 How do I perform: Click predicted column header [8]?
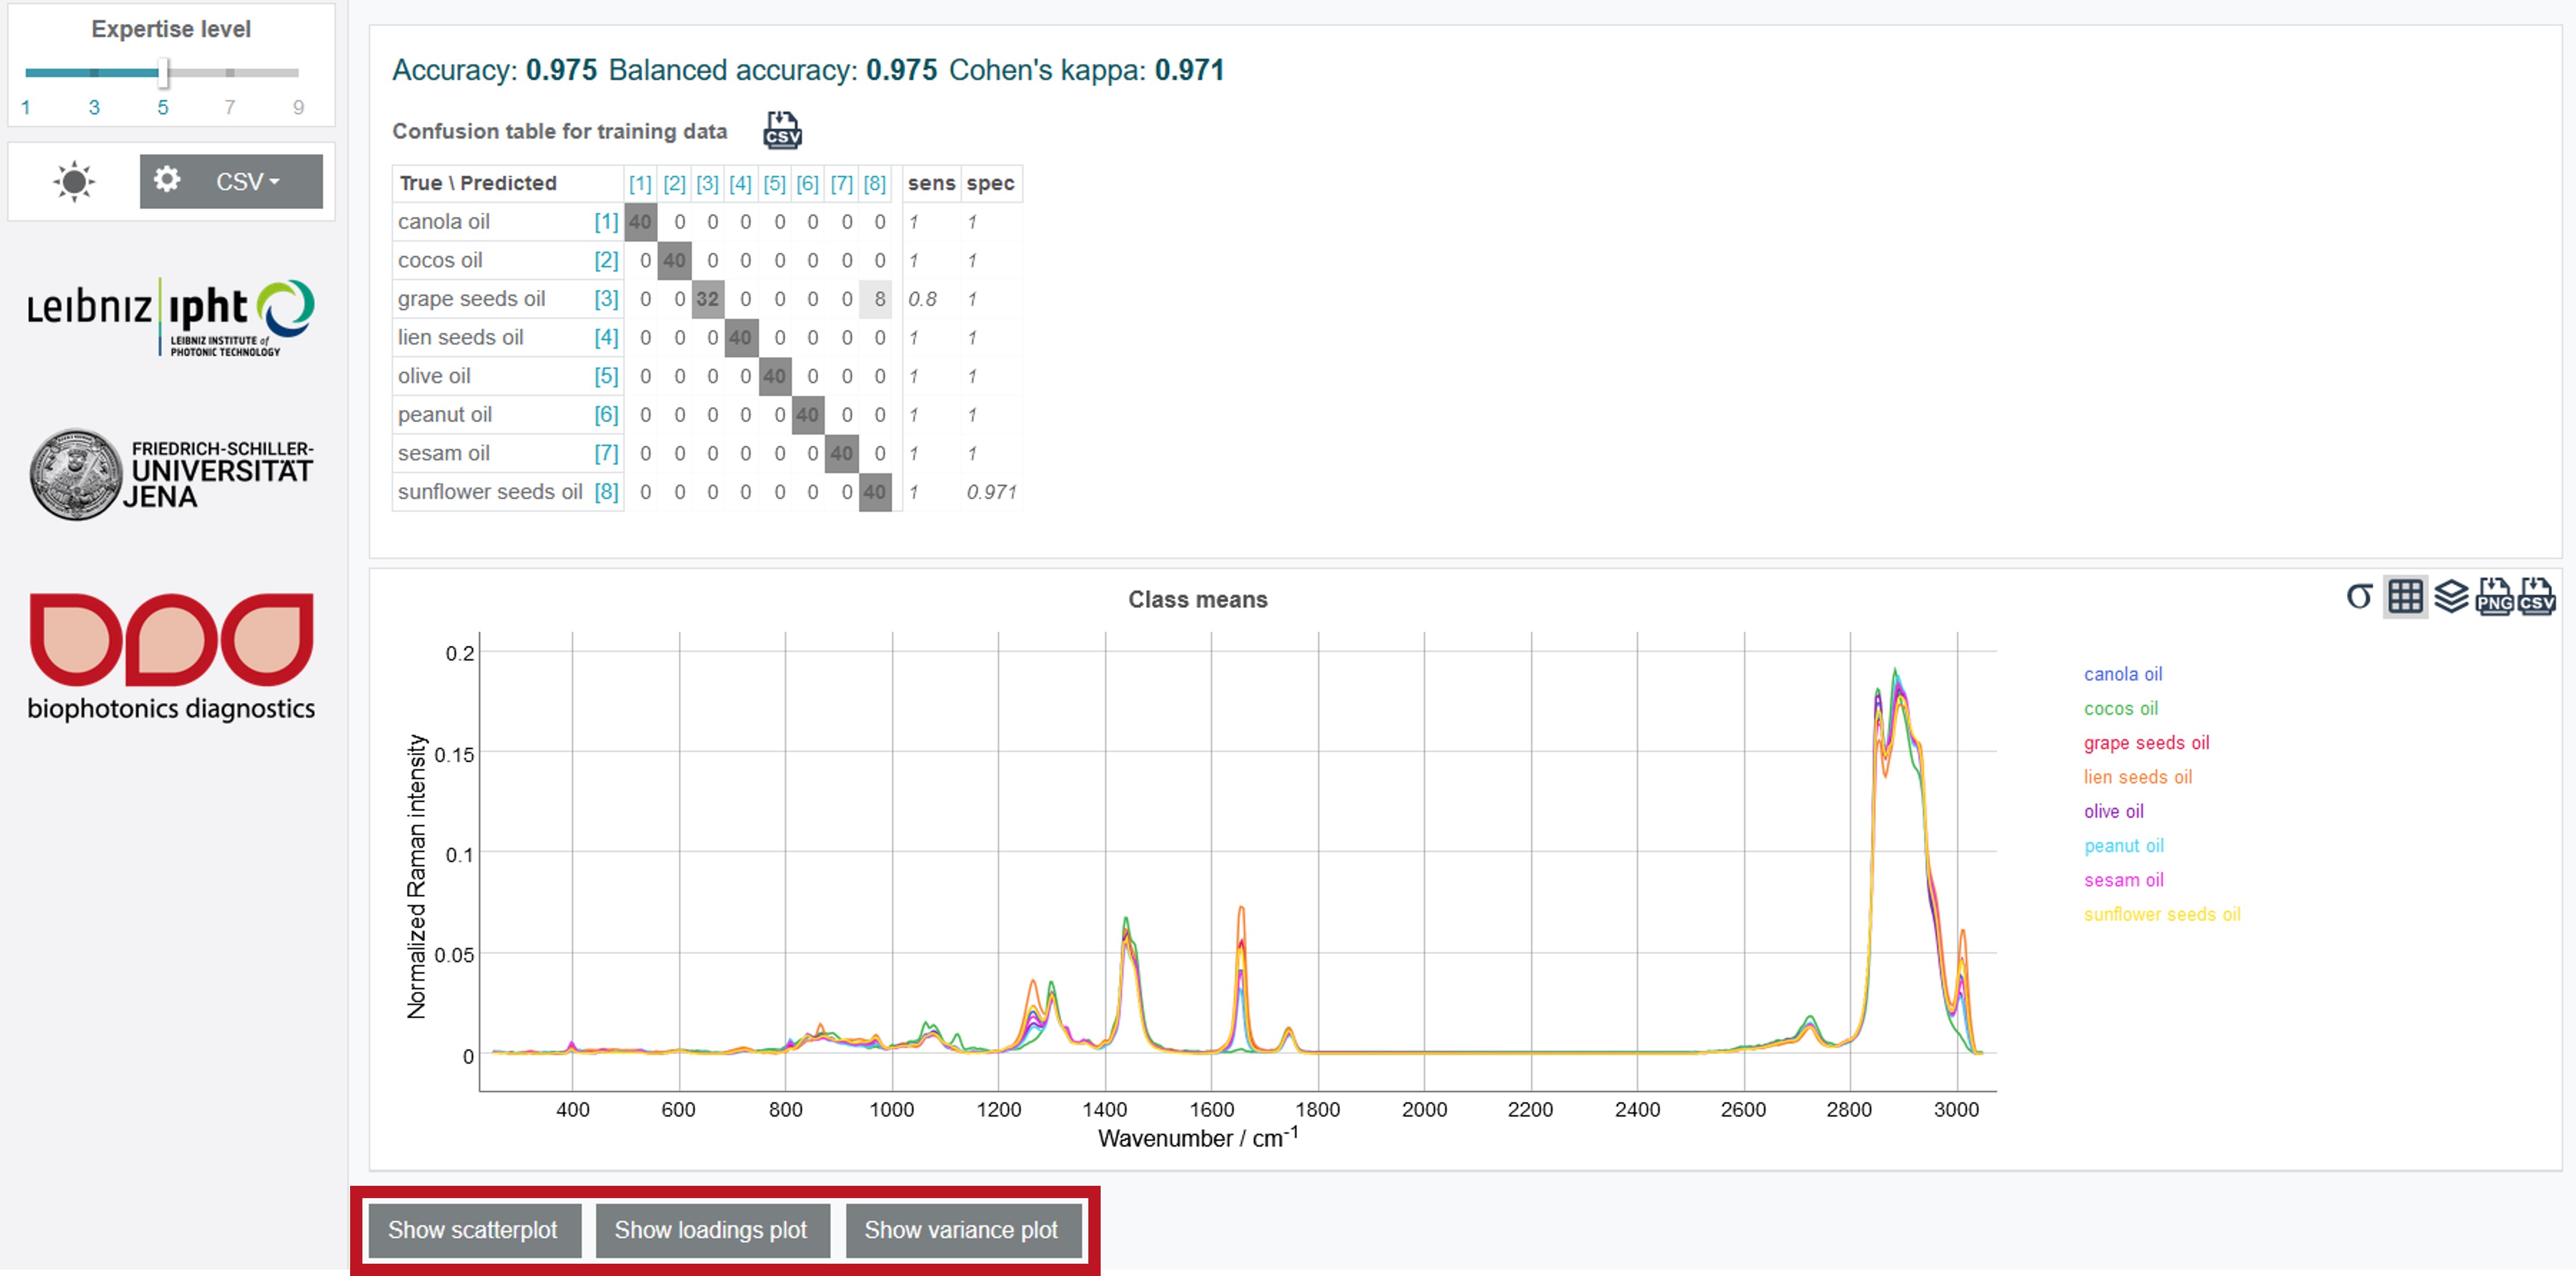point(874,183)
